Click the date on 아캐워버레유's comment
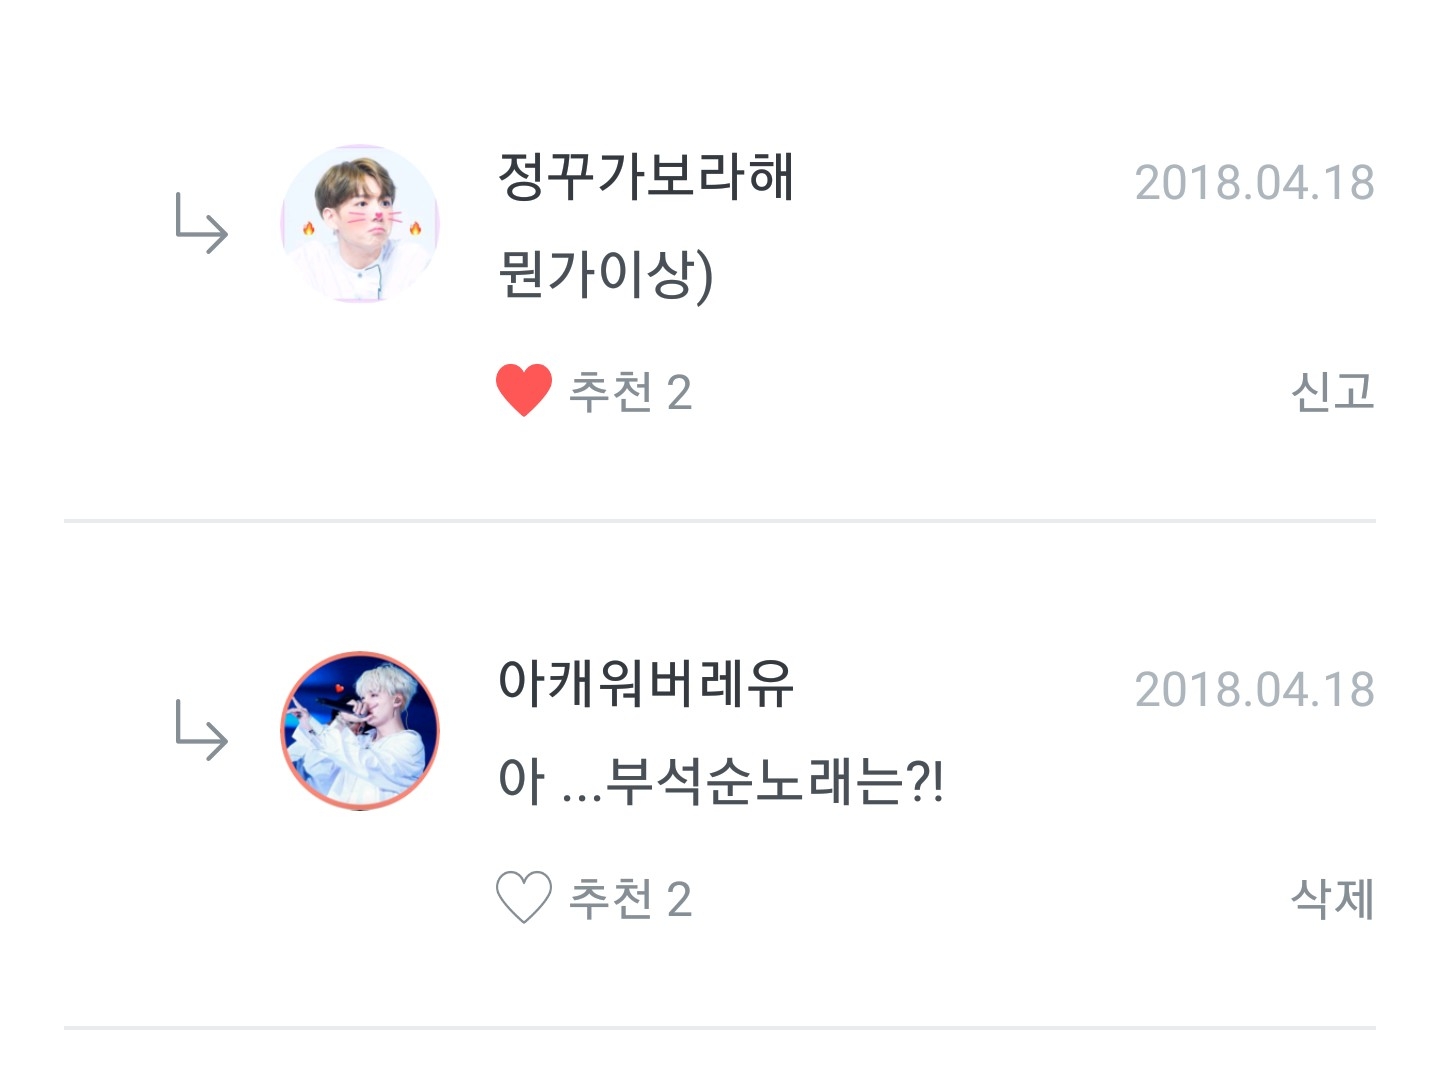 pos(1254,690)
